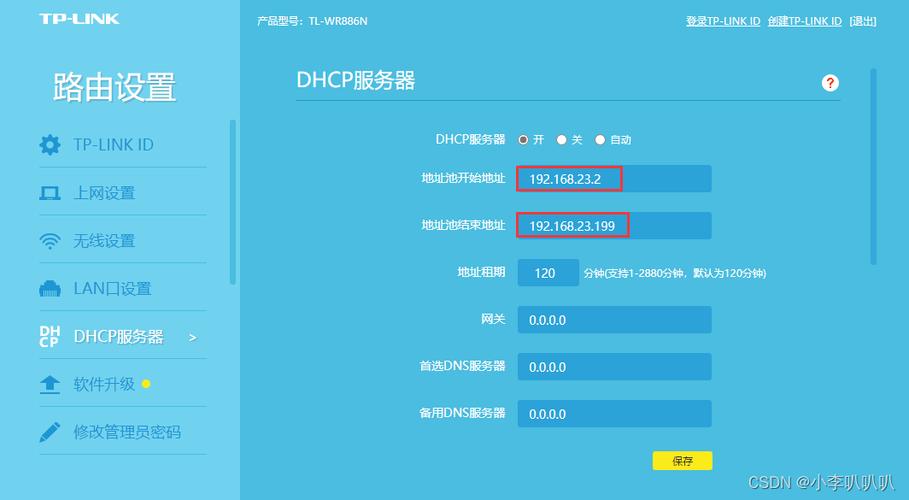Click the [退出] logout link
909x500 pixels.
pyautogui.click(x=863, y=21)
